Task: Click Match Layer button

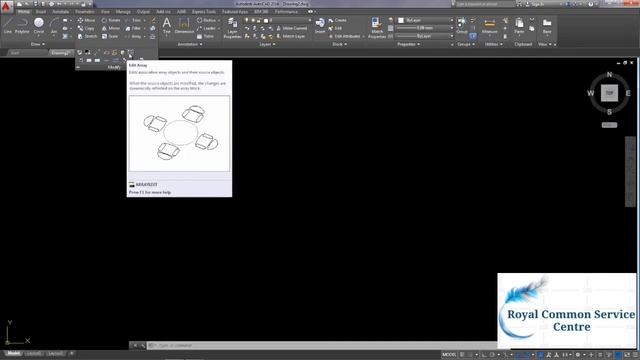Action: tap(290, 36)
